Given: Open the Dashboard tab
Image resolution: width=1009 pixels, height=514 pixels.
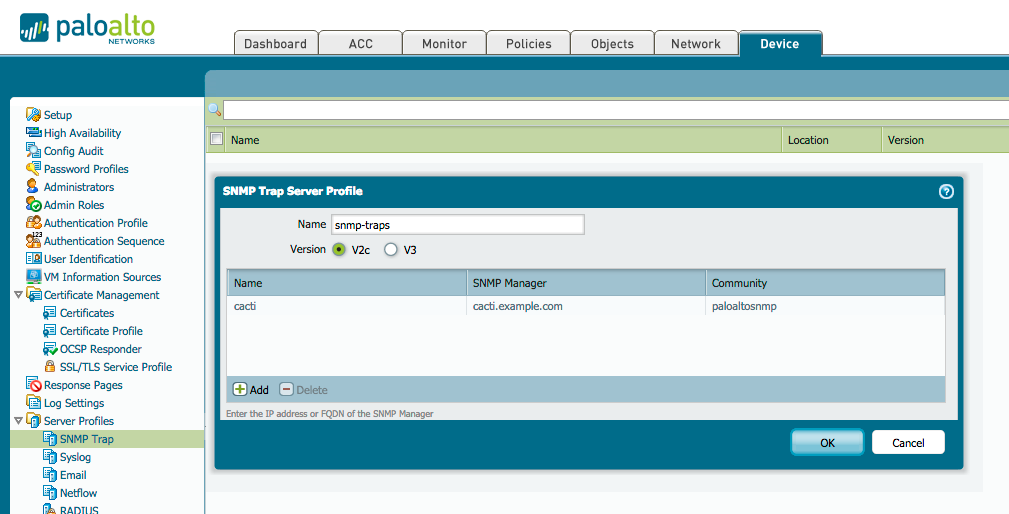Looking at the screenshot, I should coord(275,43).
